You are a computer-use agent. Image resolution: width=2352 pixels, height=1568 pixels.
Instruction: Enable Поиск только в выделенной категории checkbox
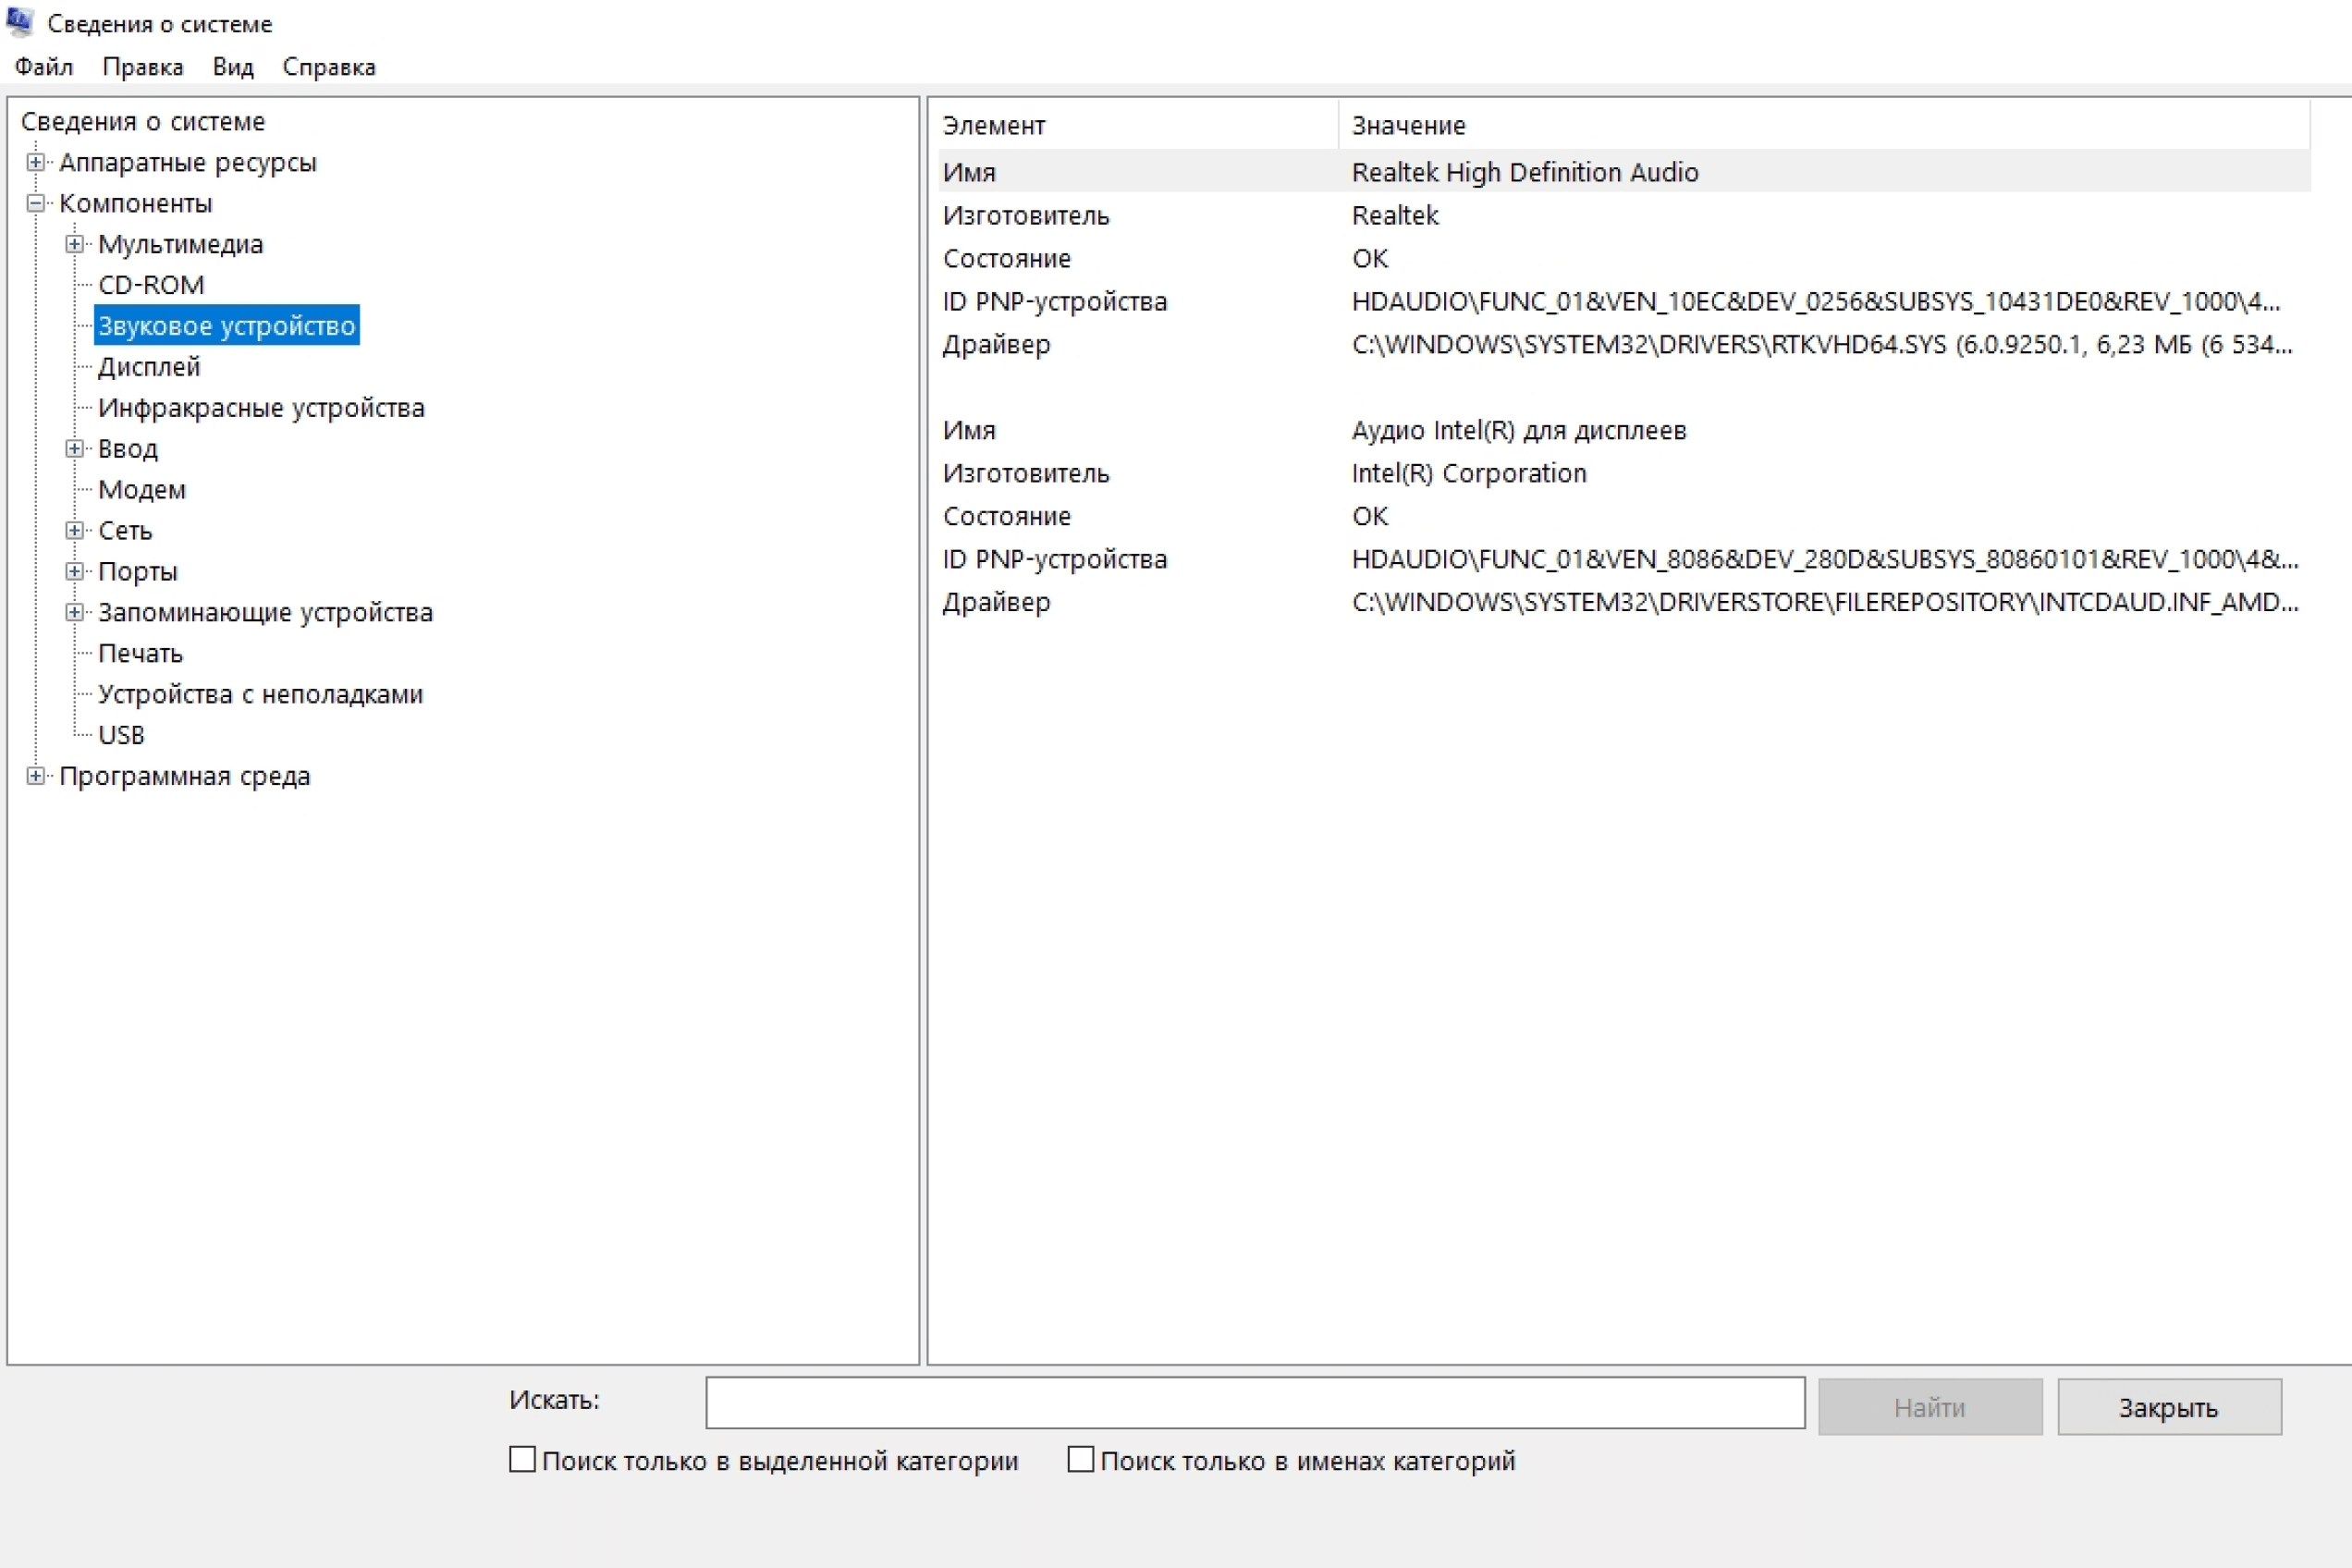(522, 1459)
